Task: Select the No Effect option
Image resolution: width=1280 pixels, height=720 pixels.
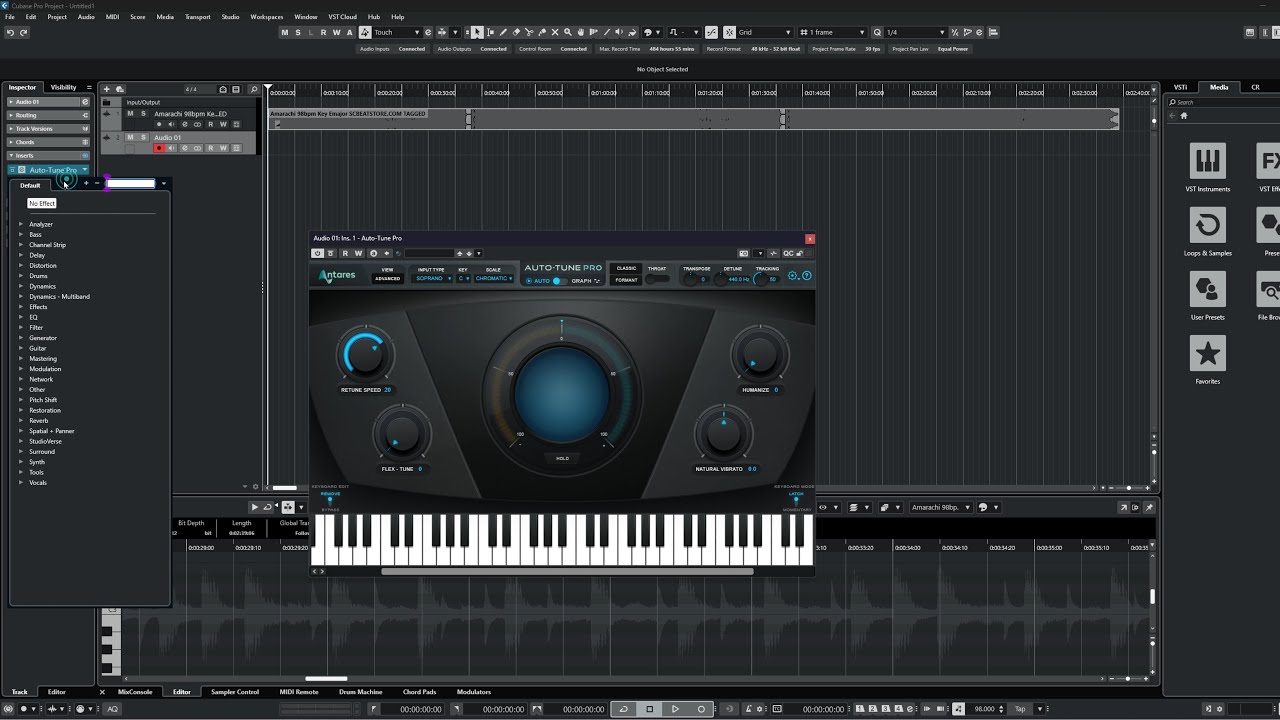Action: 42,203
